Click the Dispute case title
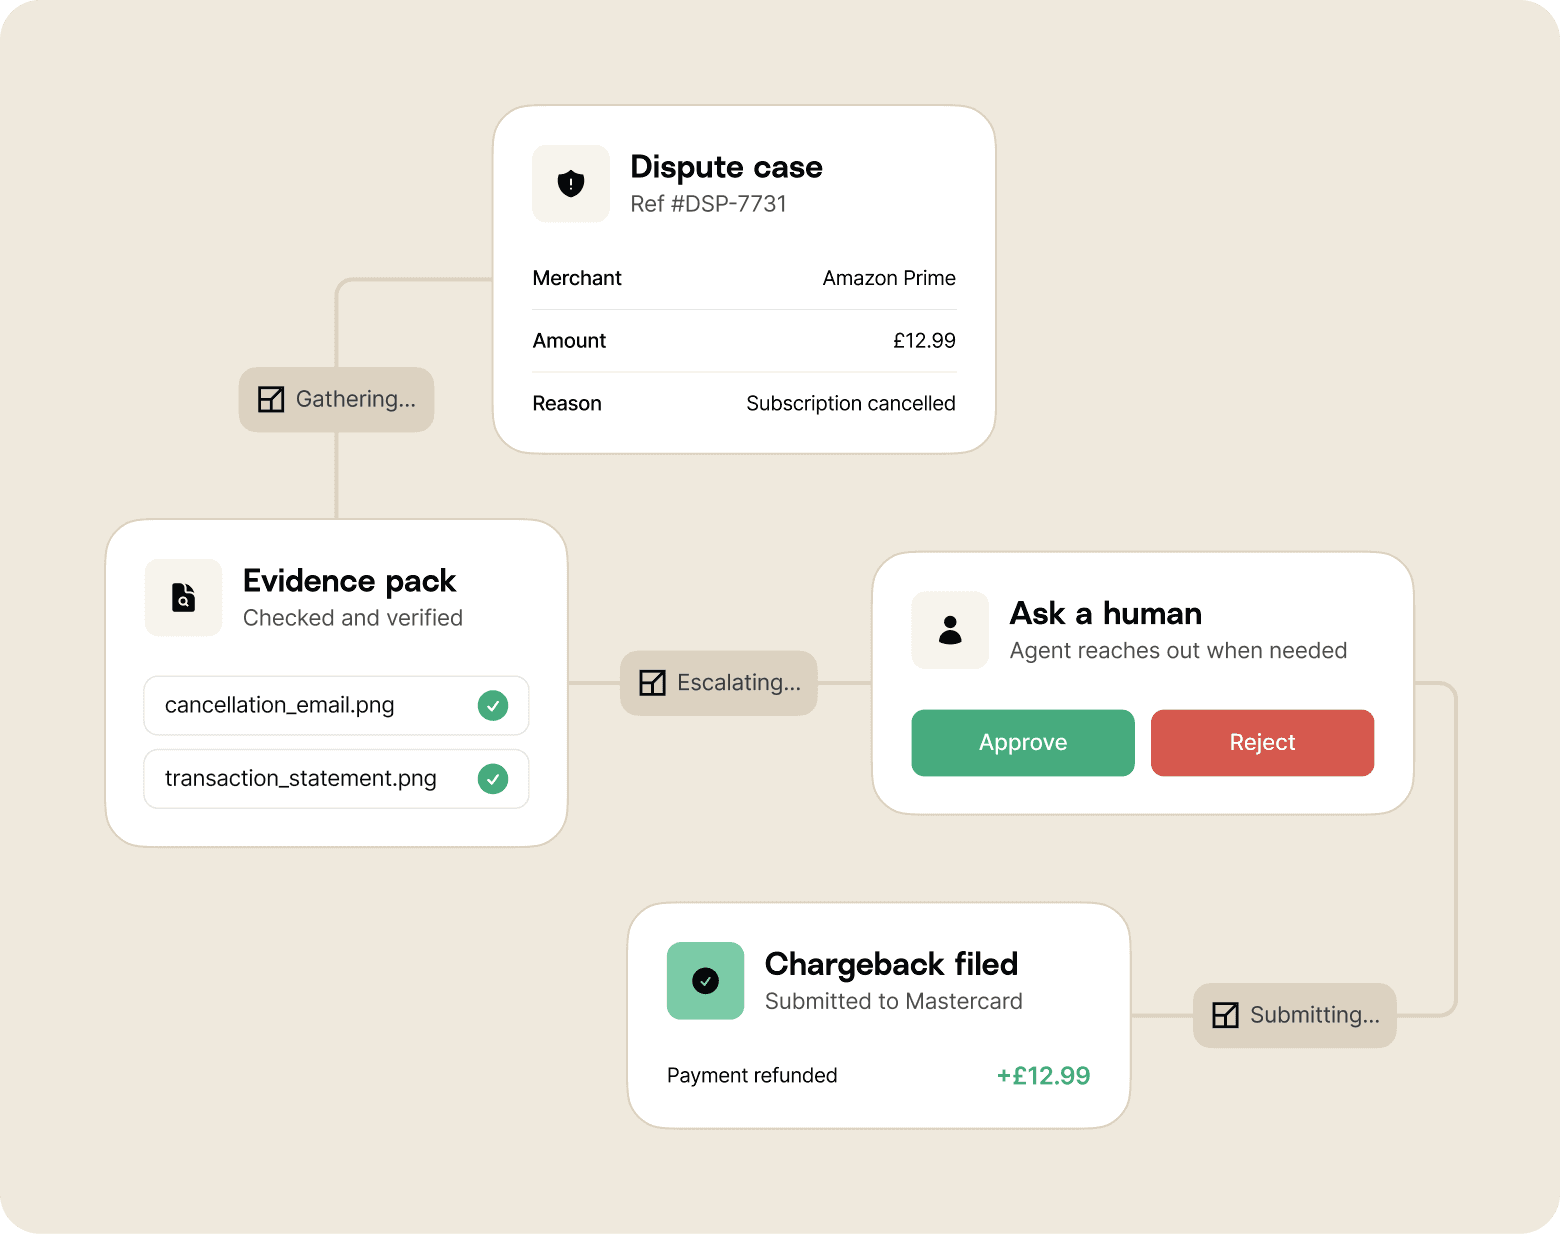Viewport: 1560px width, 1234px height. [726, 166]
